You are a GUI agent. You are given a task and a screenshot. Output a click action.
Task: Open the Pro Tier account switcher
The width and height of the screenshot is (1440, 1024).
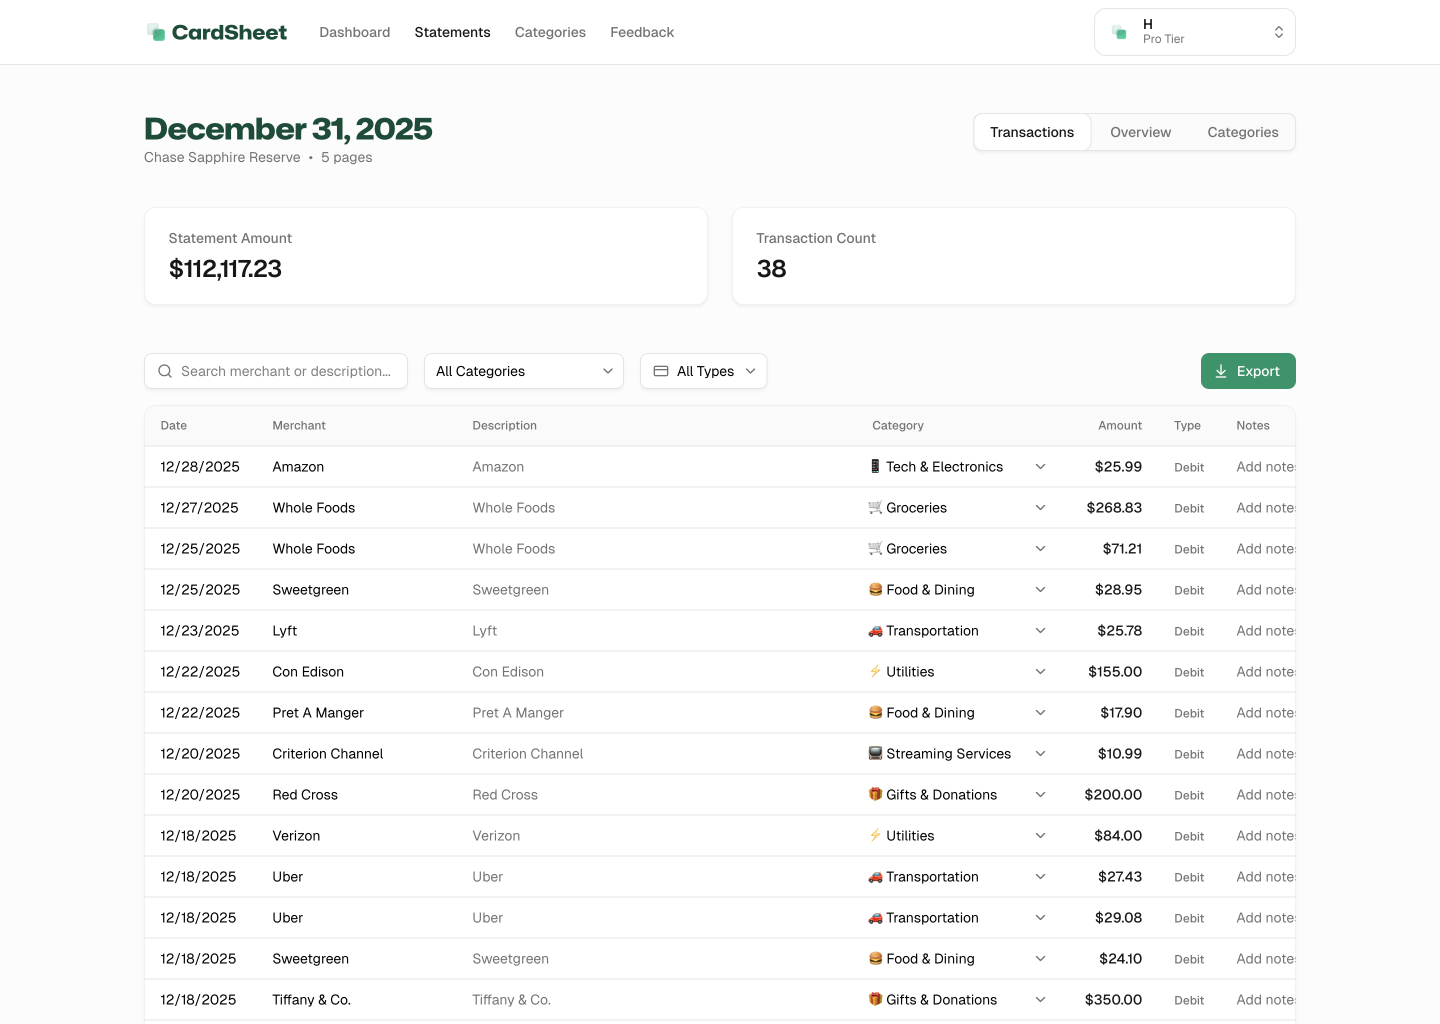click(x=1194, y=31)
